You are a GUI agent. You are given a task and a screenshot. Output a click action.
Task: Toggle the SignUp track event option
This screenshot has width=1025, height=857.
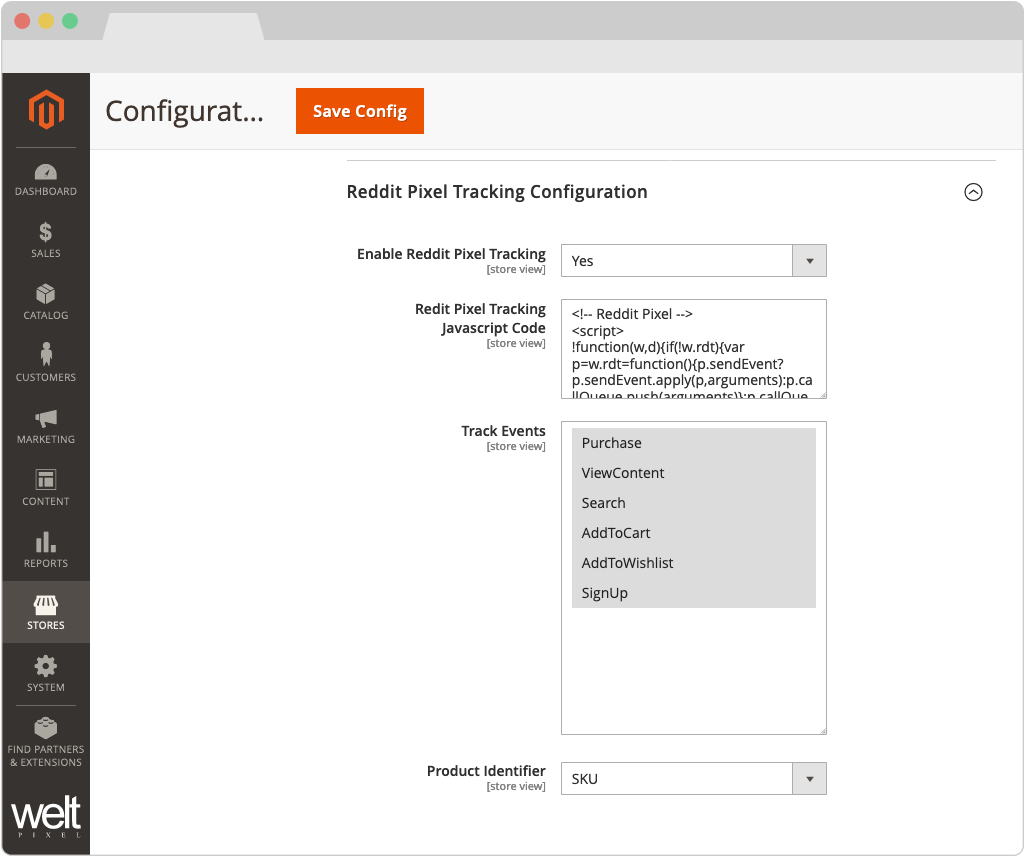pos(605,593)
